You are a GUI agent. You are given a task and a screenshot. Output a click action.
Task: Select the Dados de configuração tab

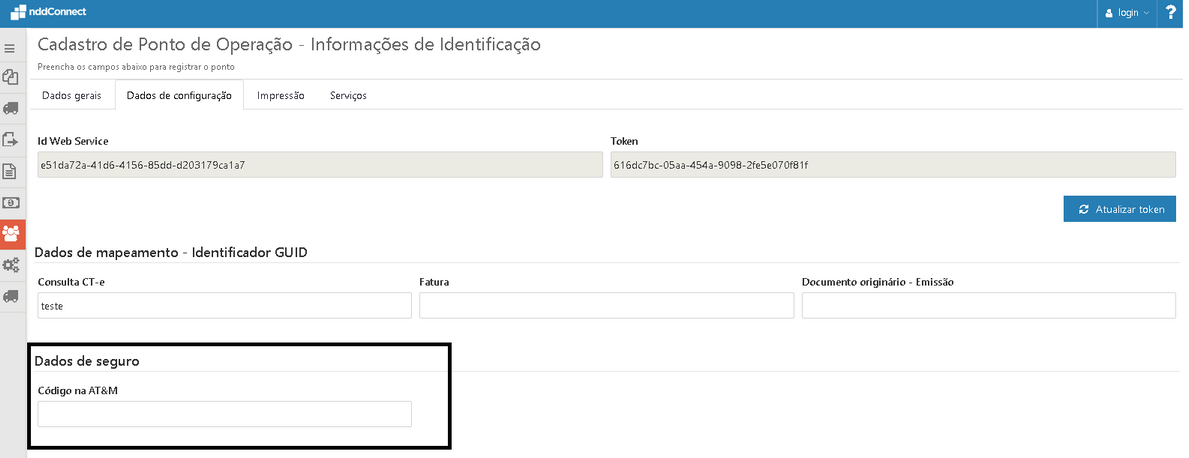click(179, 96)
